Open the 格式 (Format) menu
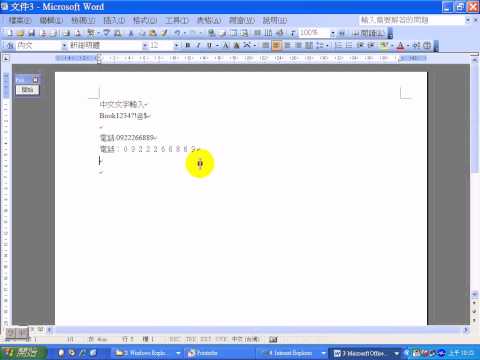This screenshot has height=360, width=480. pos(145,21)
